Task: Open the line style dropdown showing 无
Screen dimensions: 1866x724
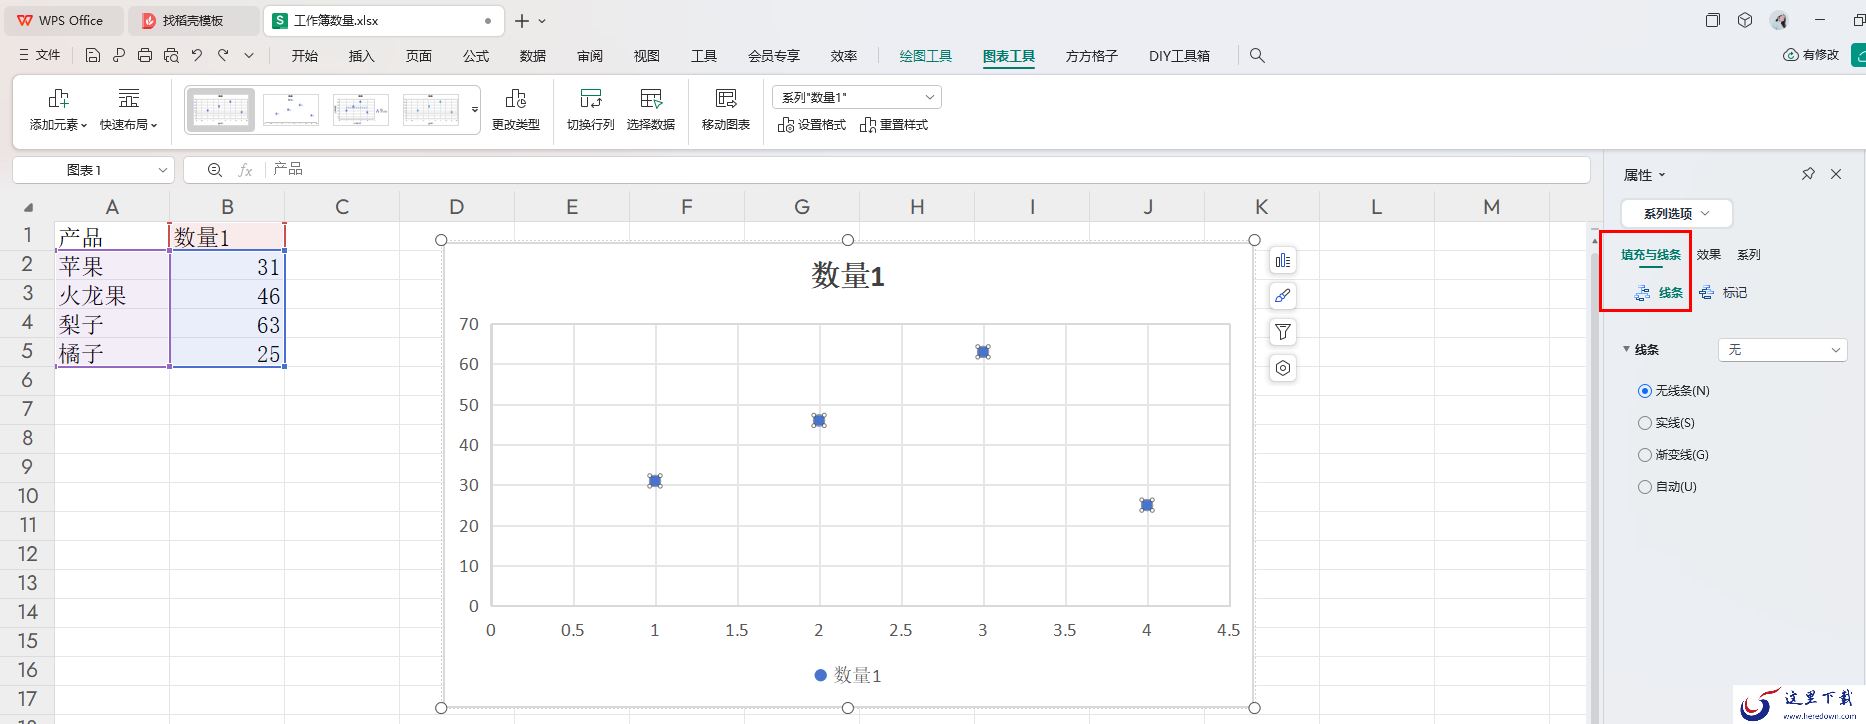Action: 1782,350
